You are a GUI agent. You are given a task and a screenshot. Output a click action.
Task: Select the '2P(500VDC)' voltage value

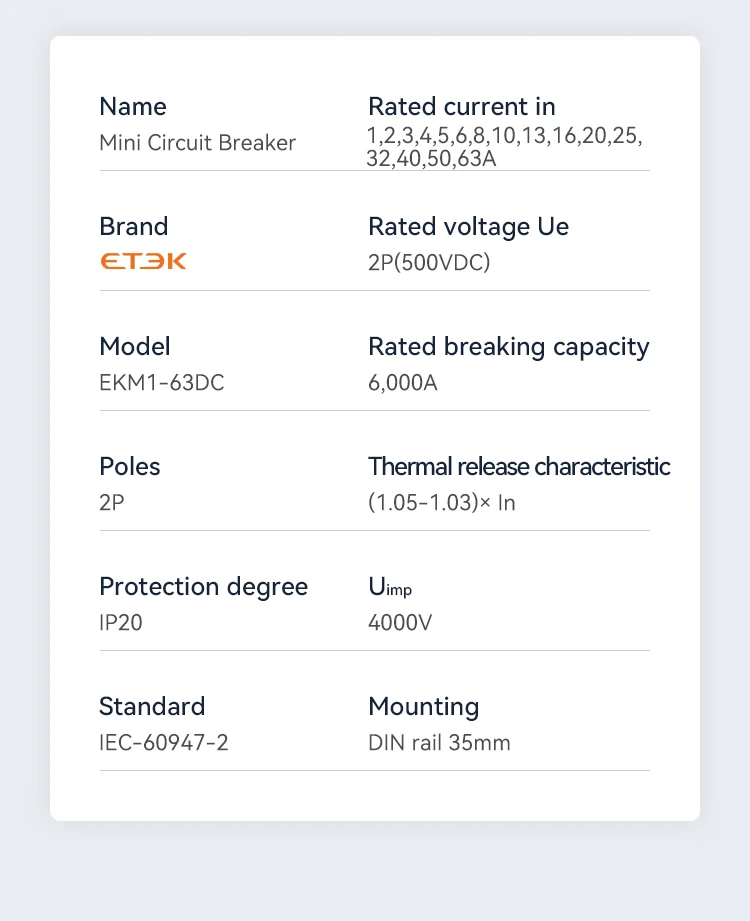pyautogui.click(x=429, y=263)
